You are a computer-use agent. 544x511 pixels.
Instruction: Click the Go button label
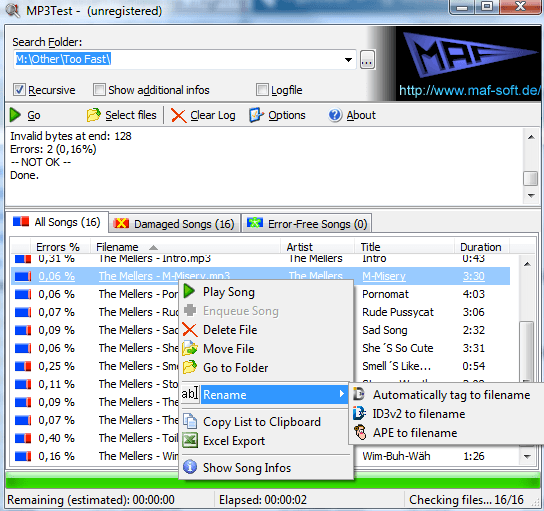(34, 115)
